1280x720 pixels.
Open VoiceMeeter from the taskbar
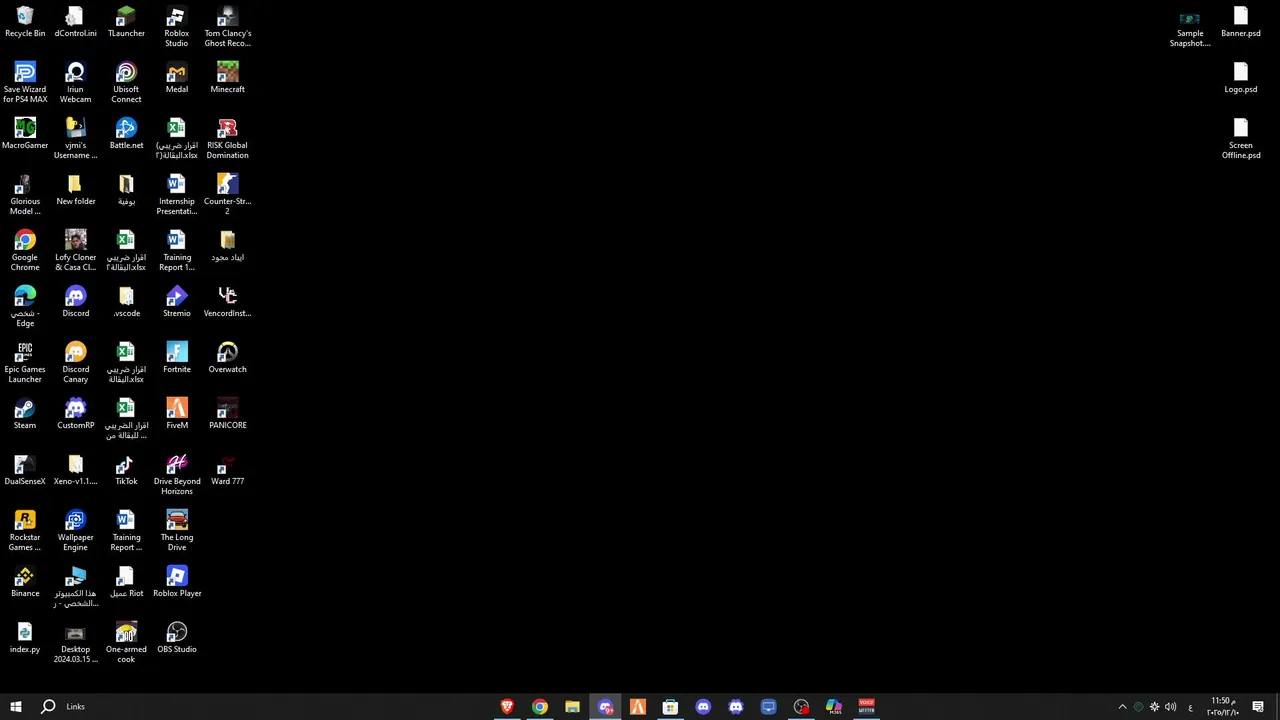(866, 707)
